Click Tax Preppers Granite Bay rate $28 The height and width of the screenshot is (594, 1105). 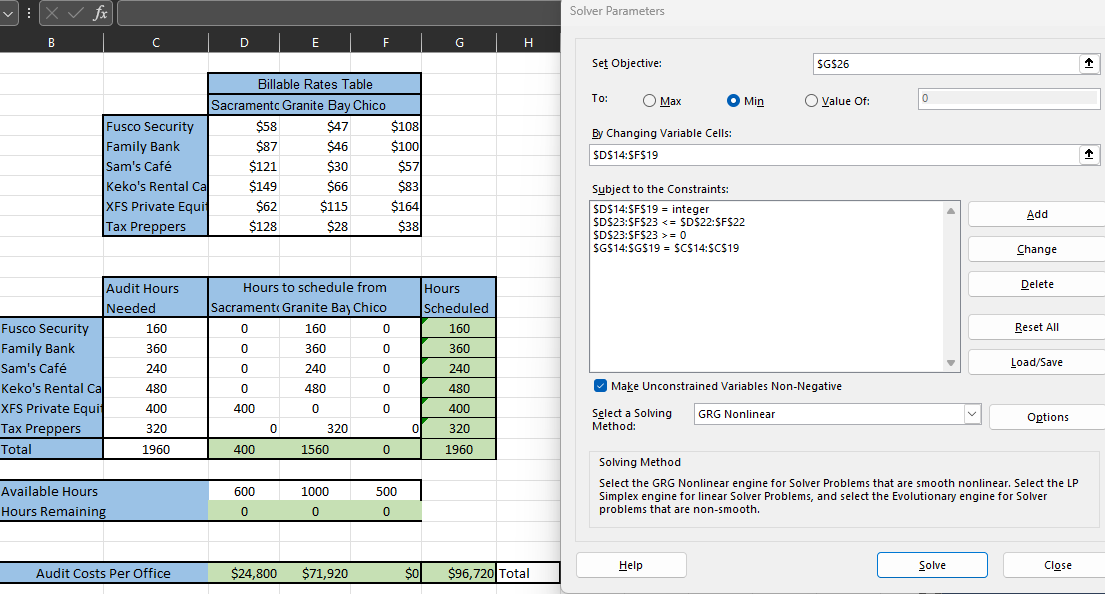pos(315,226)
